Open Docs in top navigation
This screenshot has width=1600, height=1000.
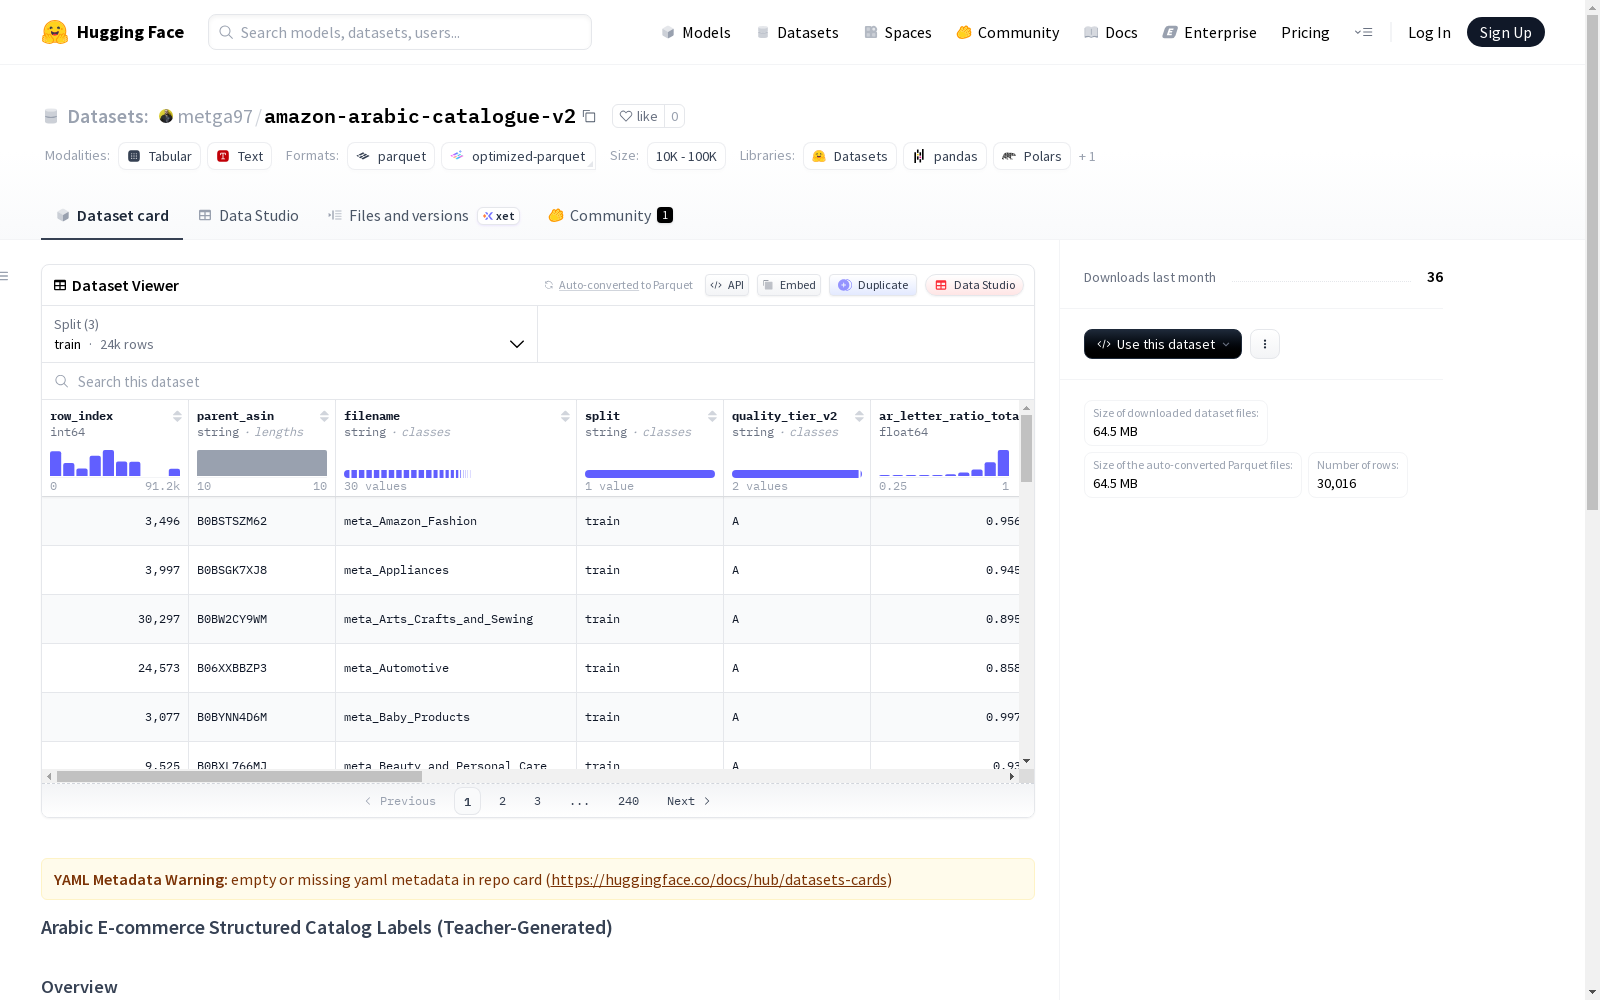pos(1111,32)
